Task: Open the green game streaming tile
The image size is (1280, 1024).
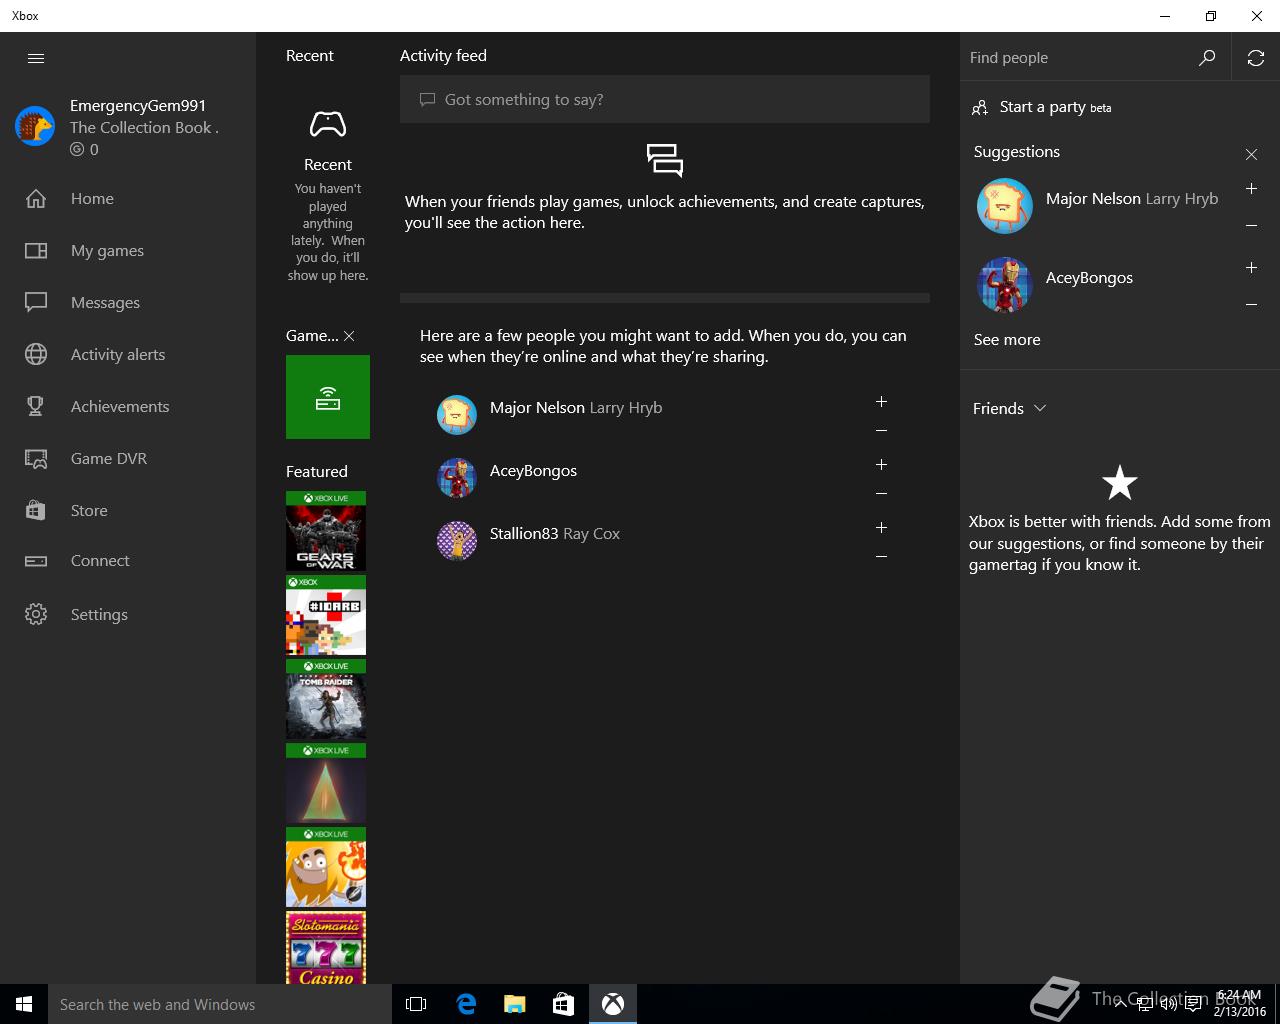Action: click(328, 397)
